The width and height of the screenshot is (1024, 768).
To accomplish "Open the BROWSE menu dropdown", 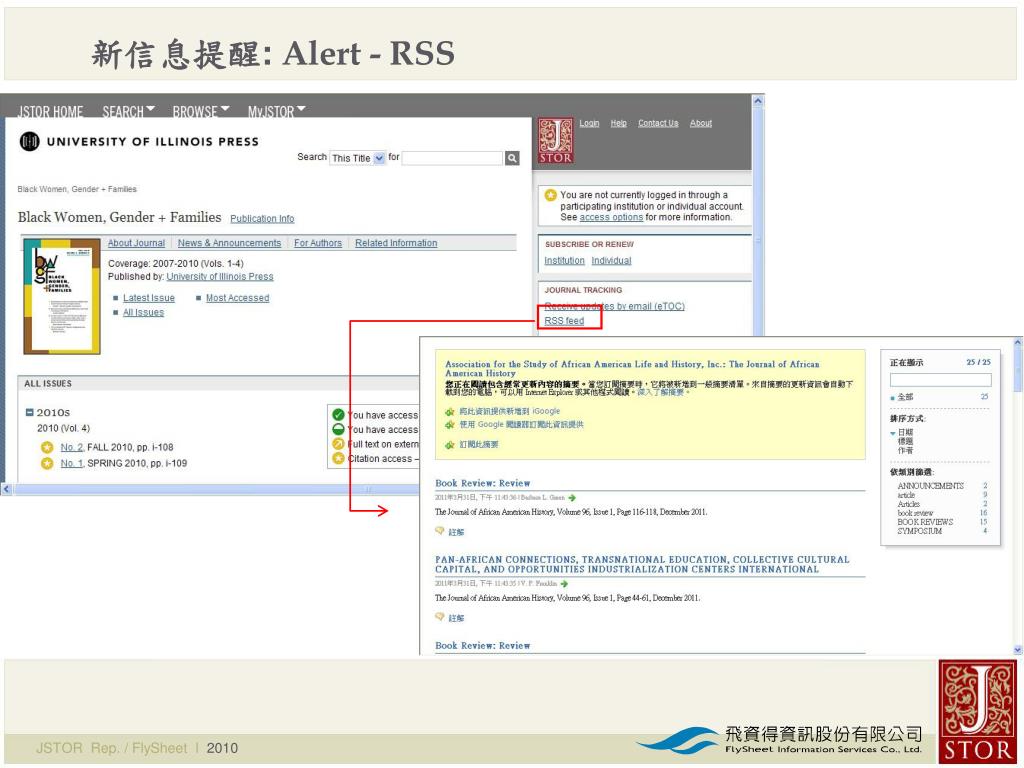I will (201, 112).
